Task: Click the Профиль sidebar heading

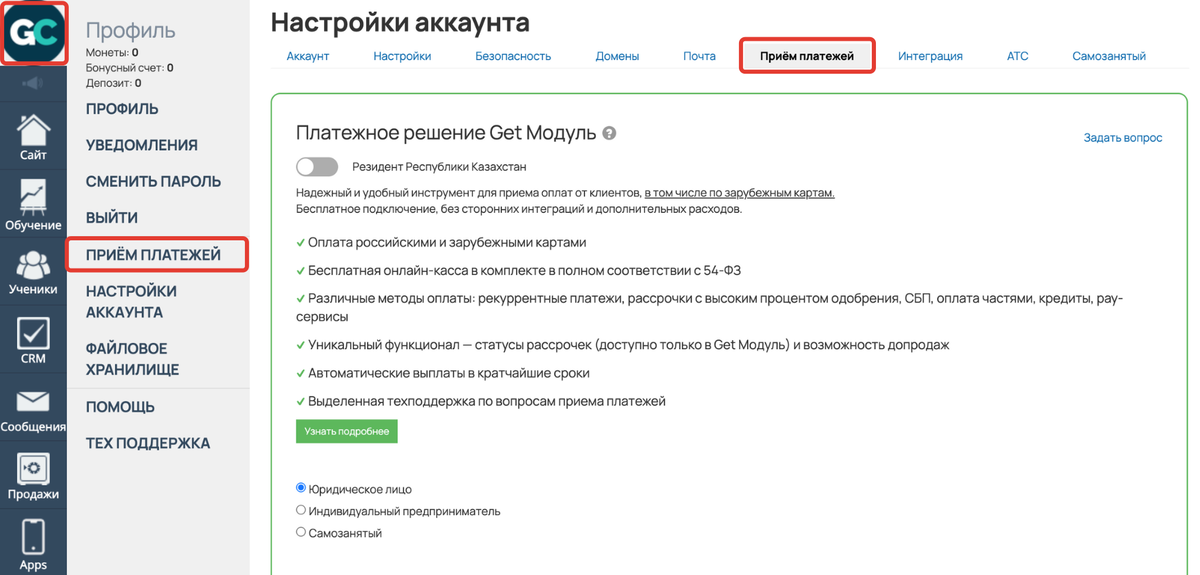Action: 131,31
